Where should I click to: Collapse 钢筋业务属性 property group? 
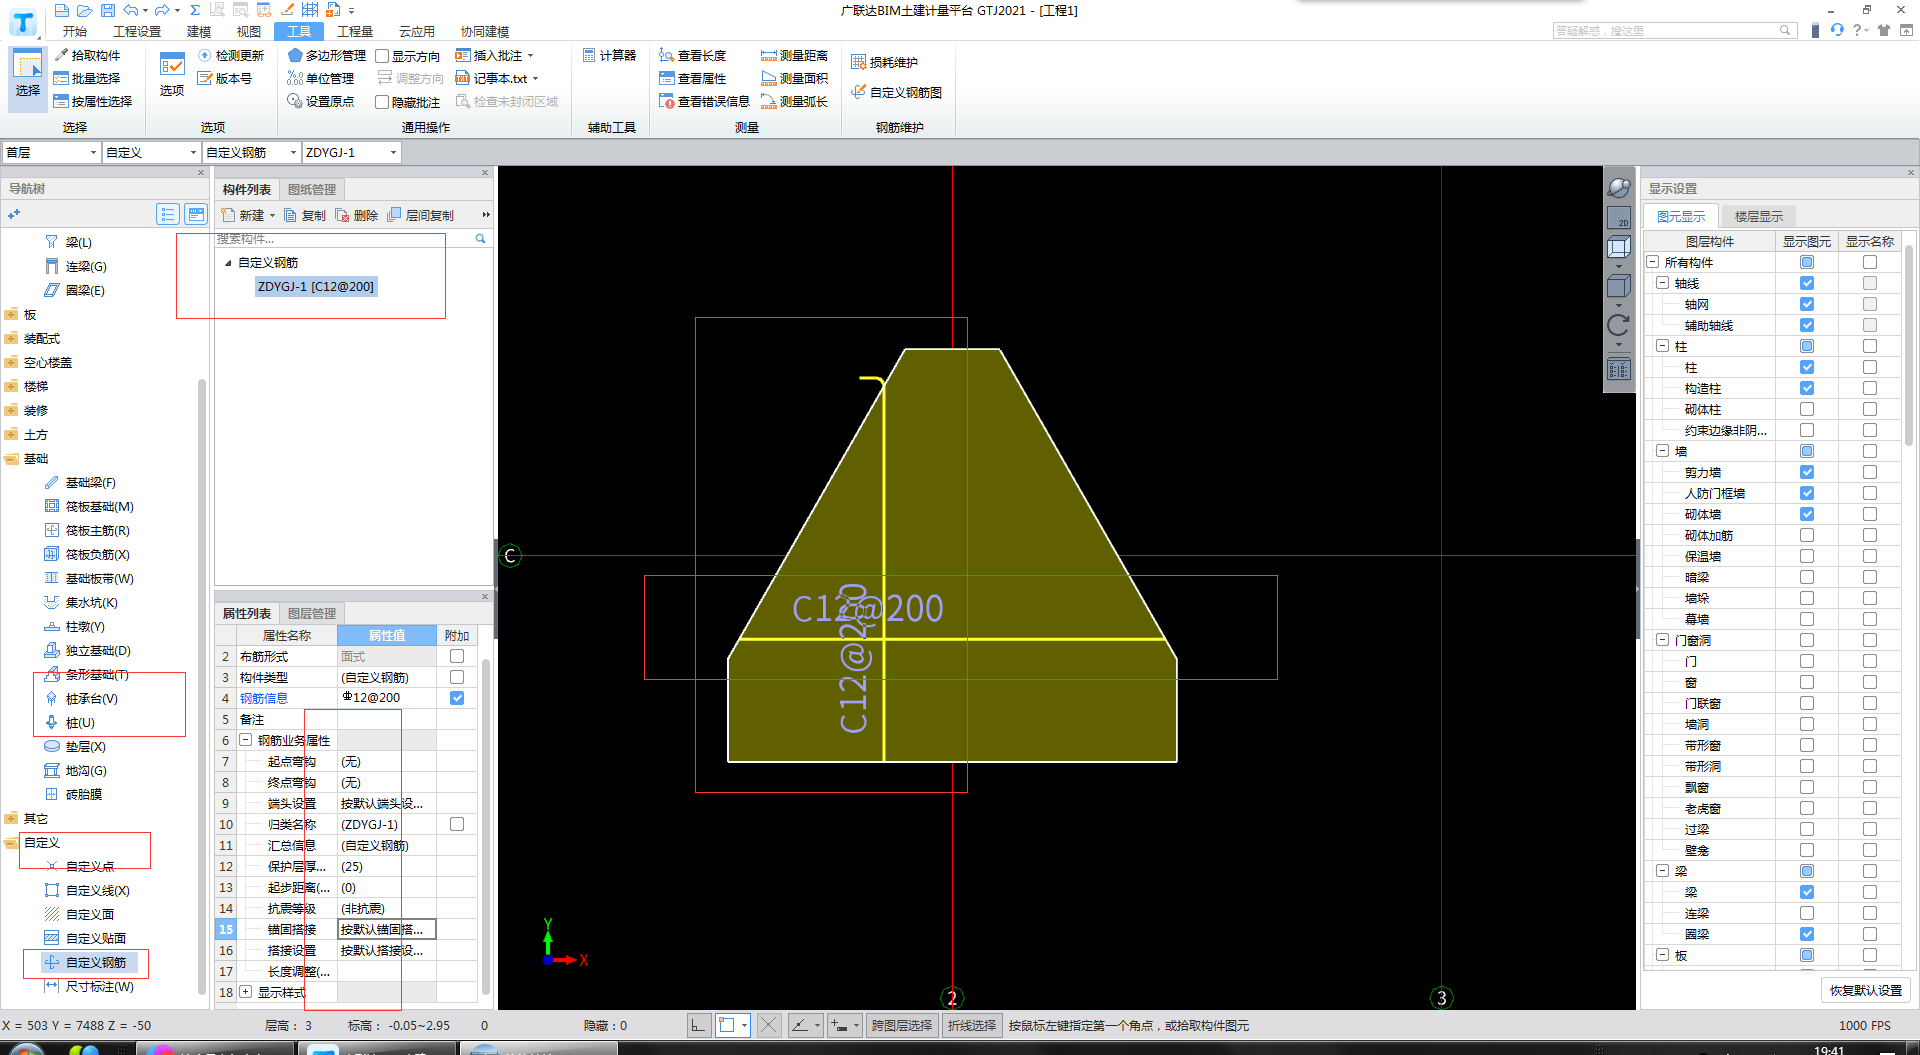[x=245, y=740]
